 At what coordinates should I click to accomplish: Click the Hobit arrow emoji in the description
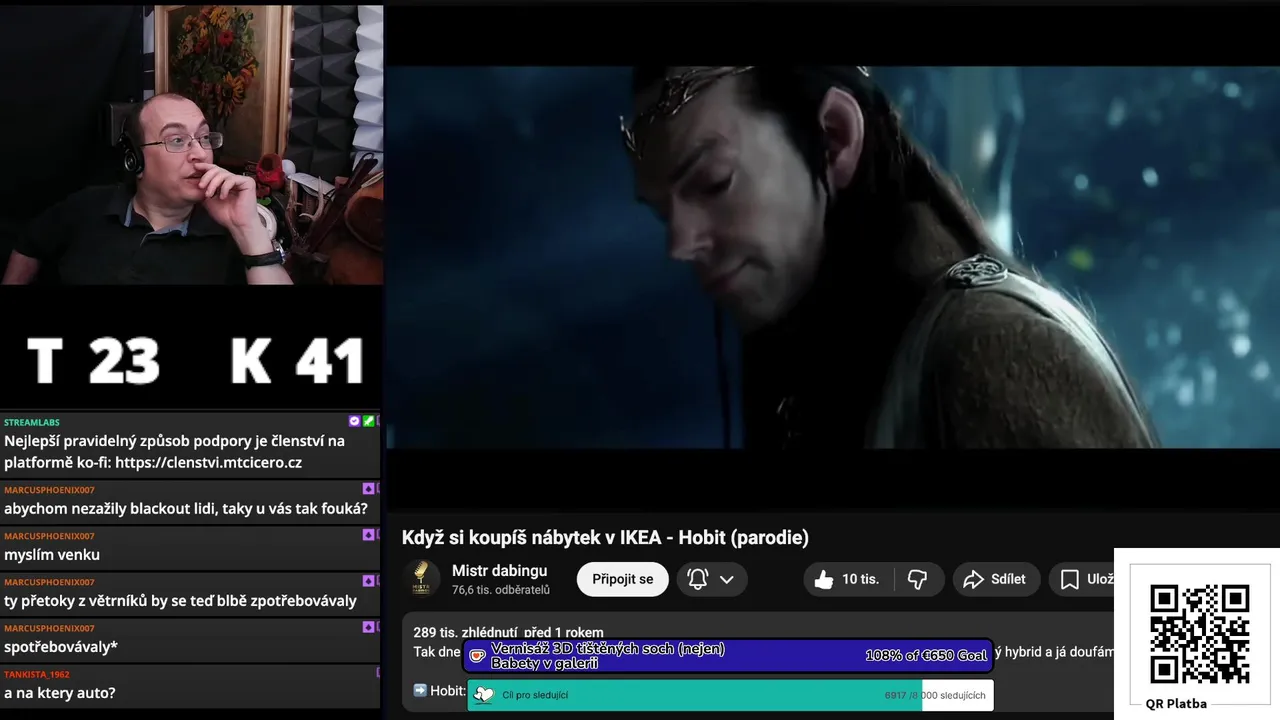coord(421,690)
